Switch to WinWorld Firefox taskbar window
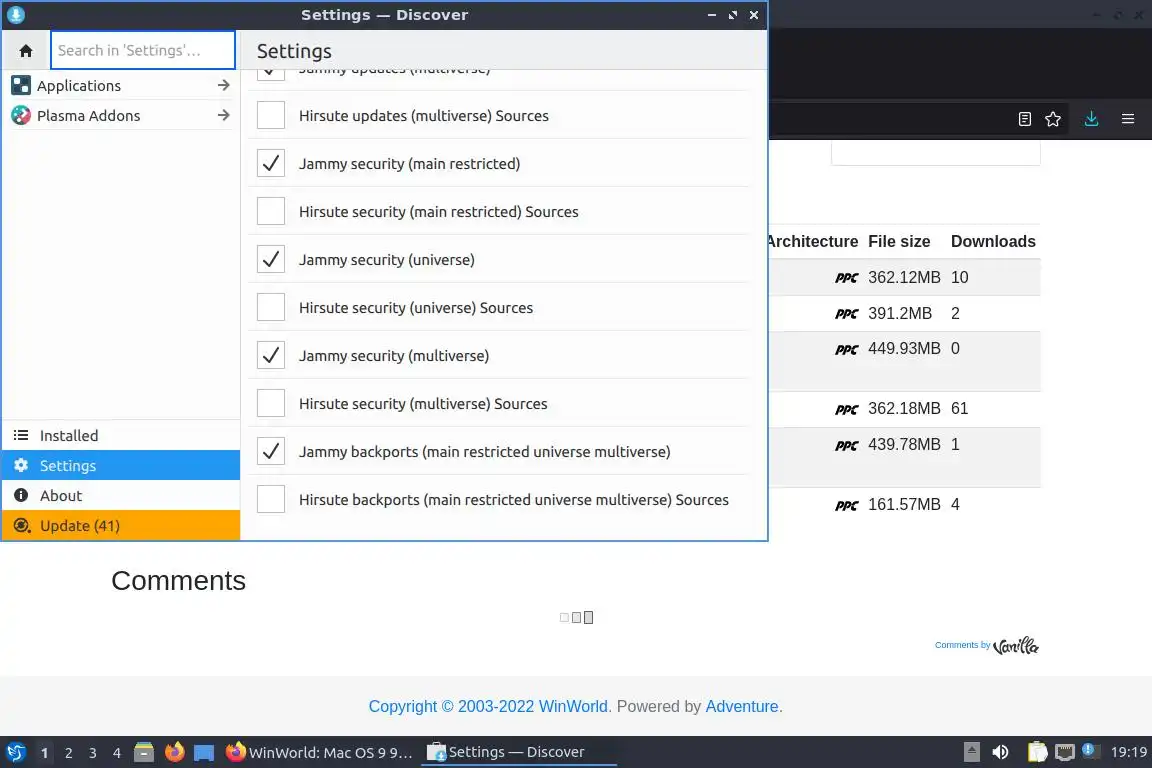 pos(319,753)
